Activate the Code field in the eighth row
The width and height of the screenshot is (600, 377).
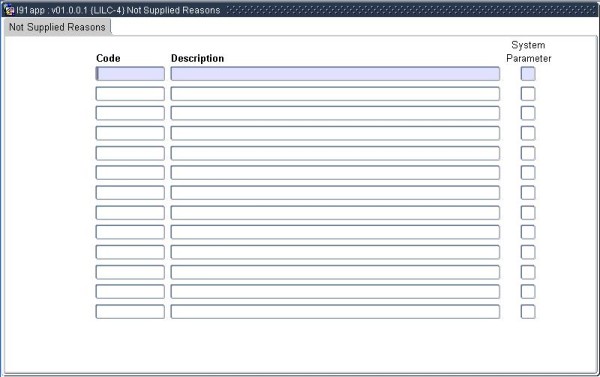pyautogui.click(x=130, y=212)
